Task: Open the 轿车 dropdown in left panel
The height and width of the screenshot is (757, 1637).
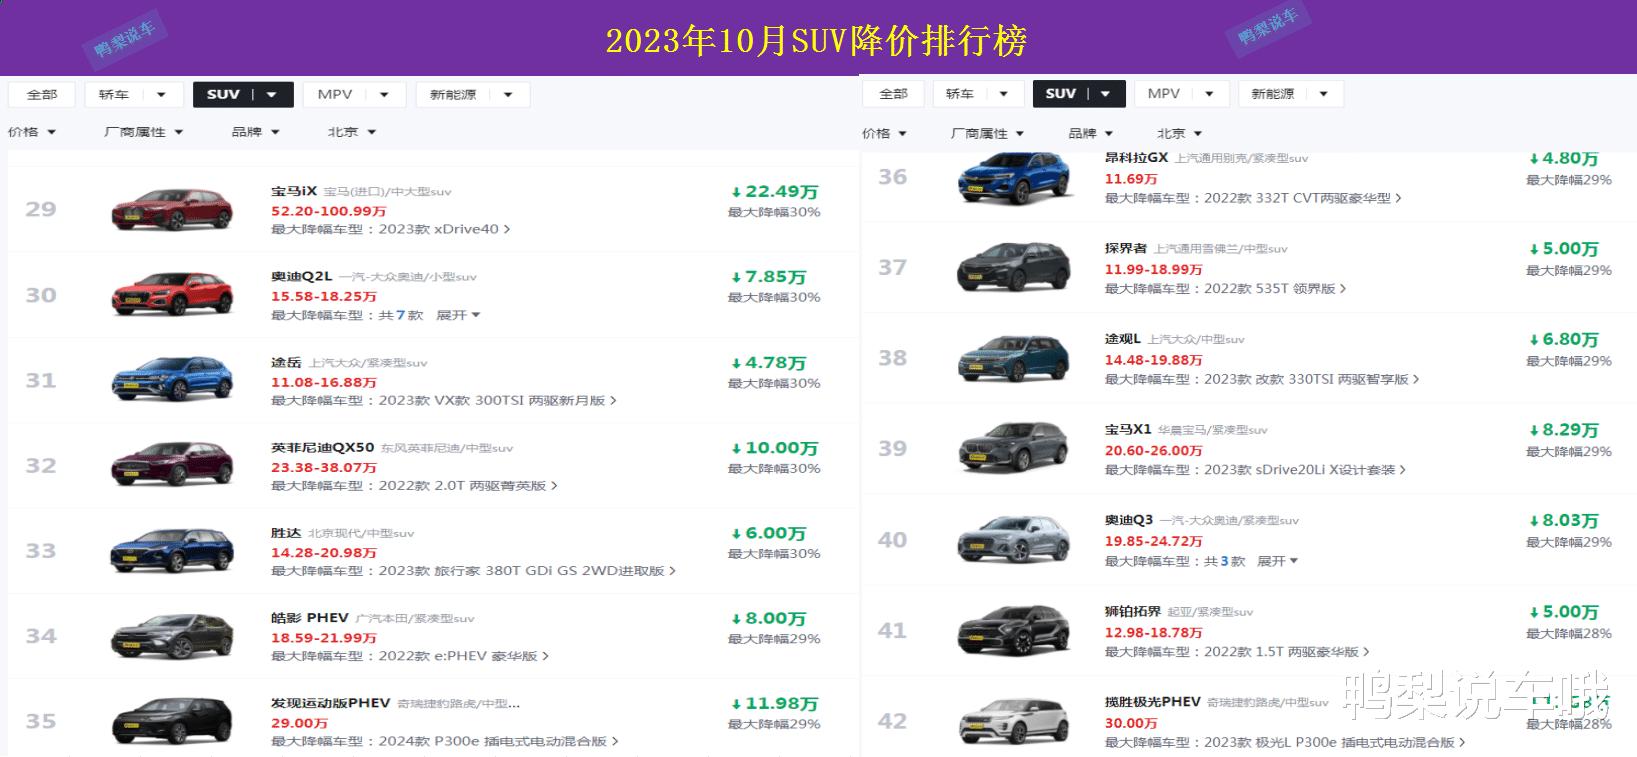Action: point(133,95)
